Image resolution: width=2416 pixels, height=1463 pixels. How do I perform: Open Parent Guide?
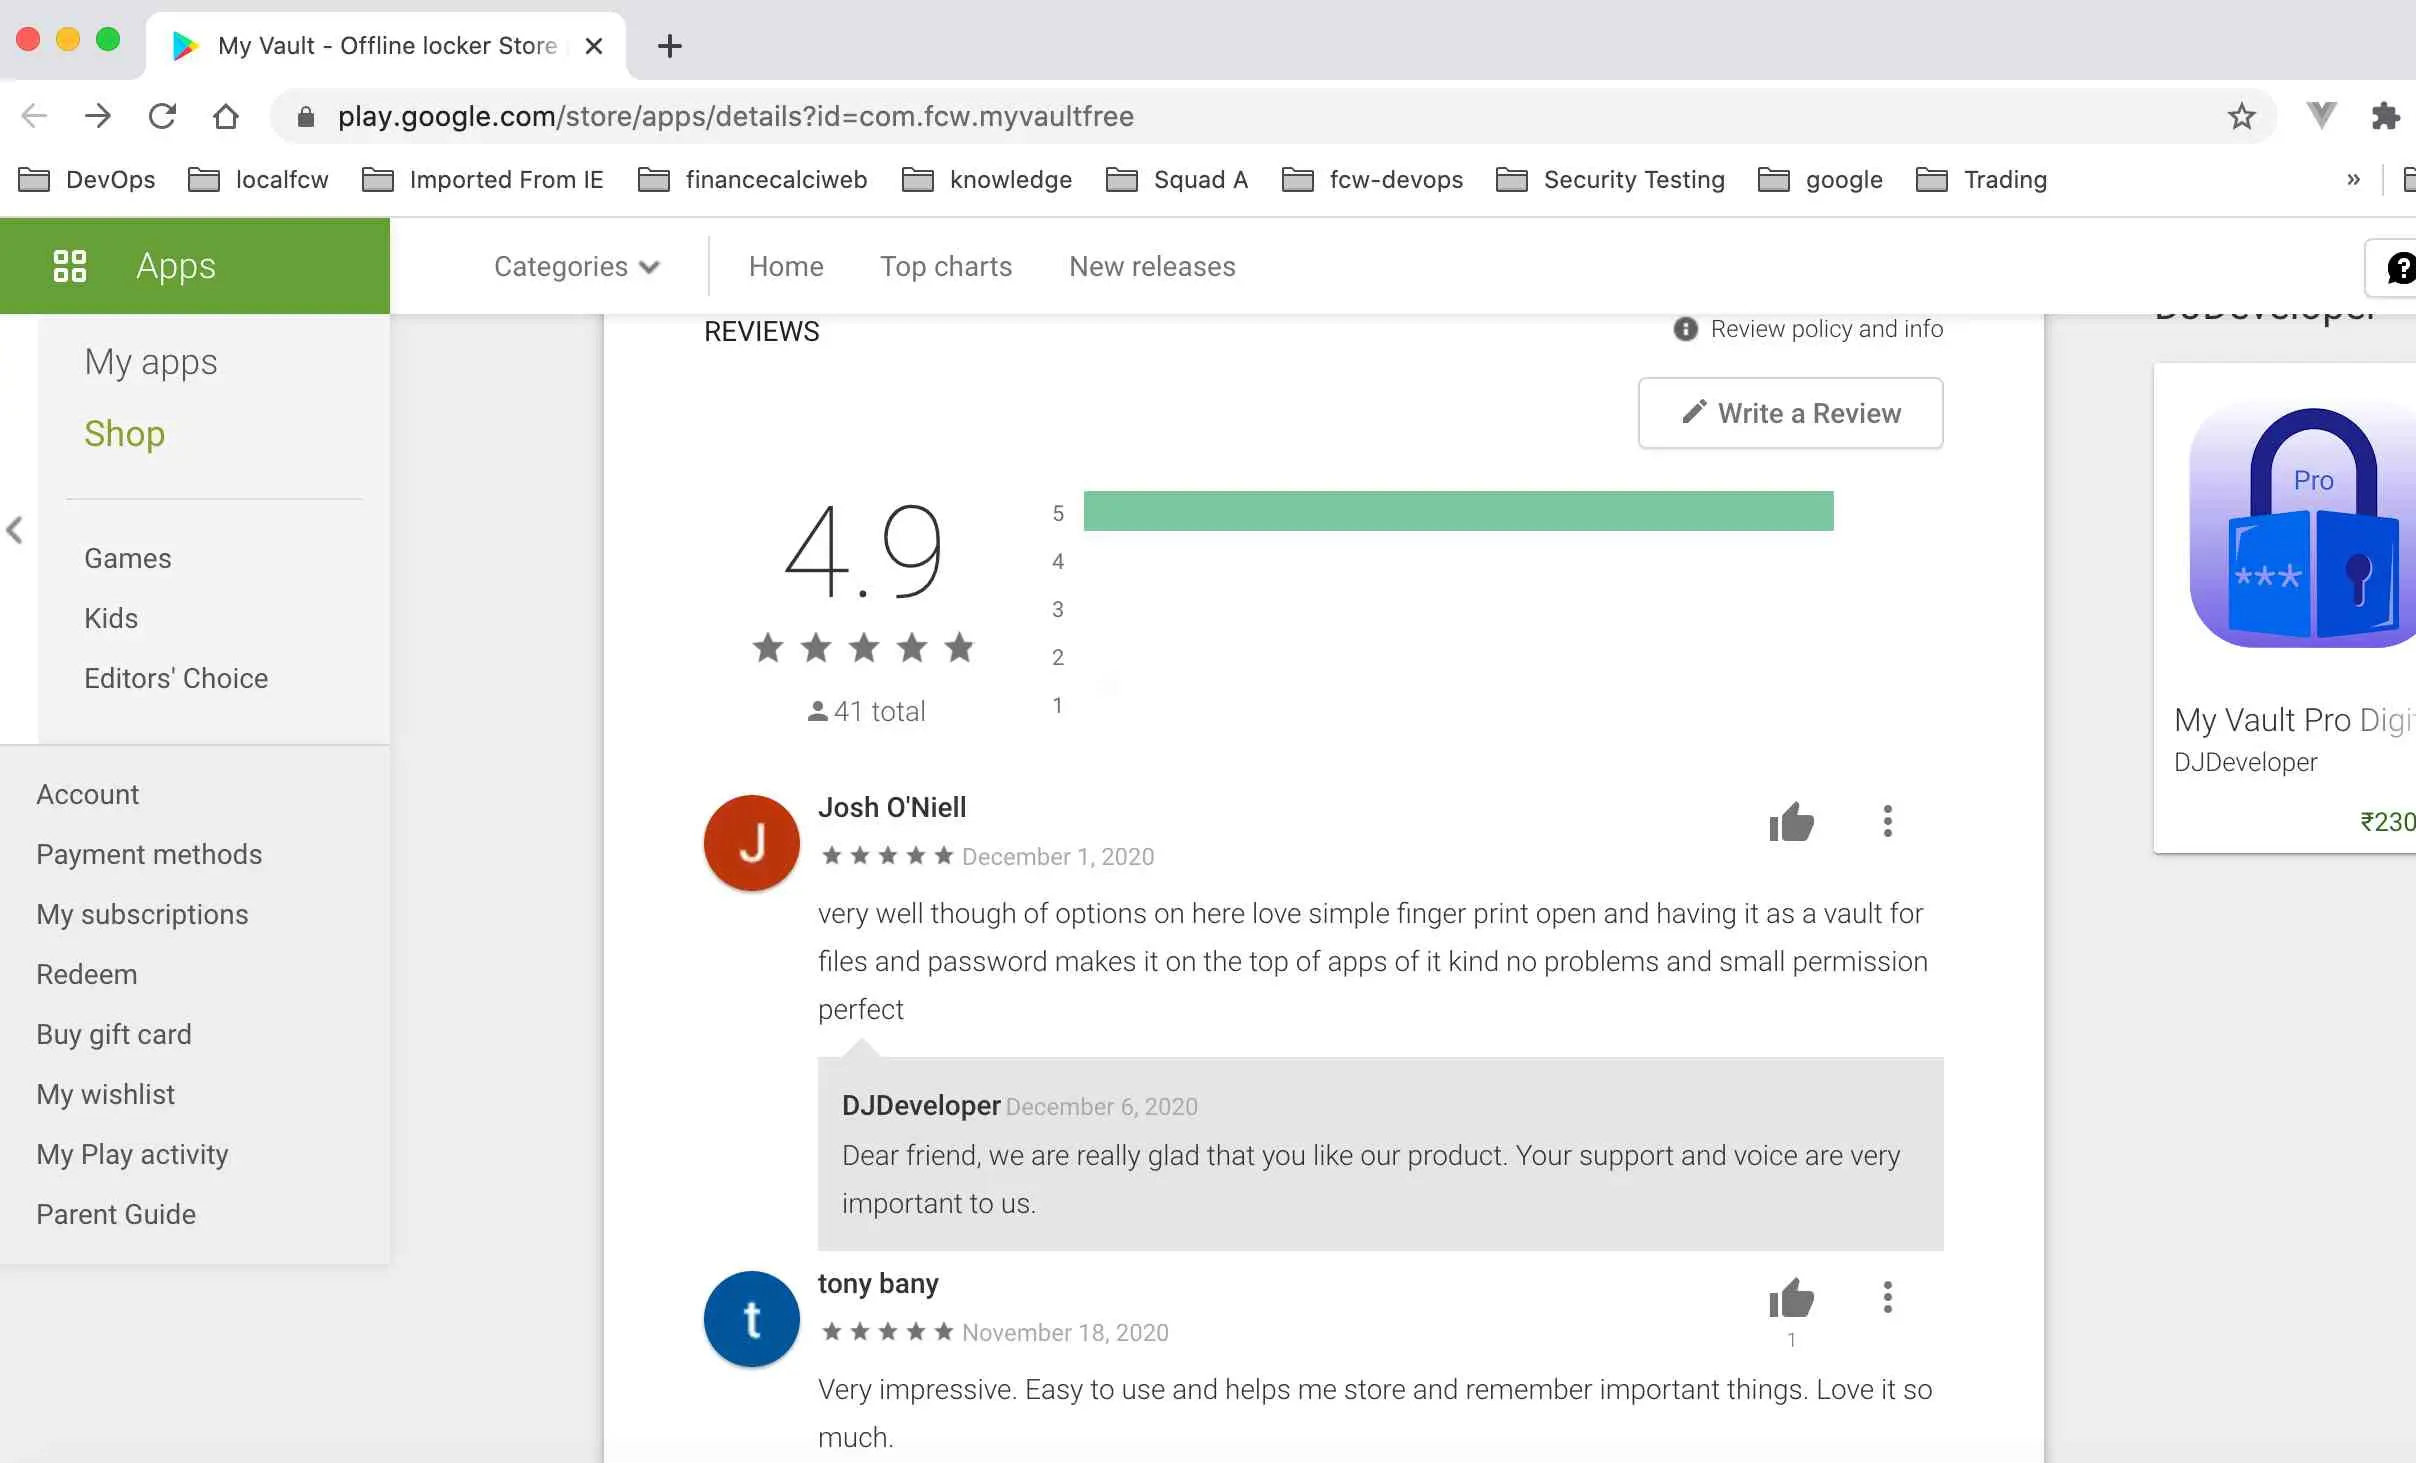click(x=116, y=1214)
